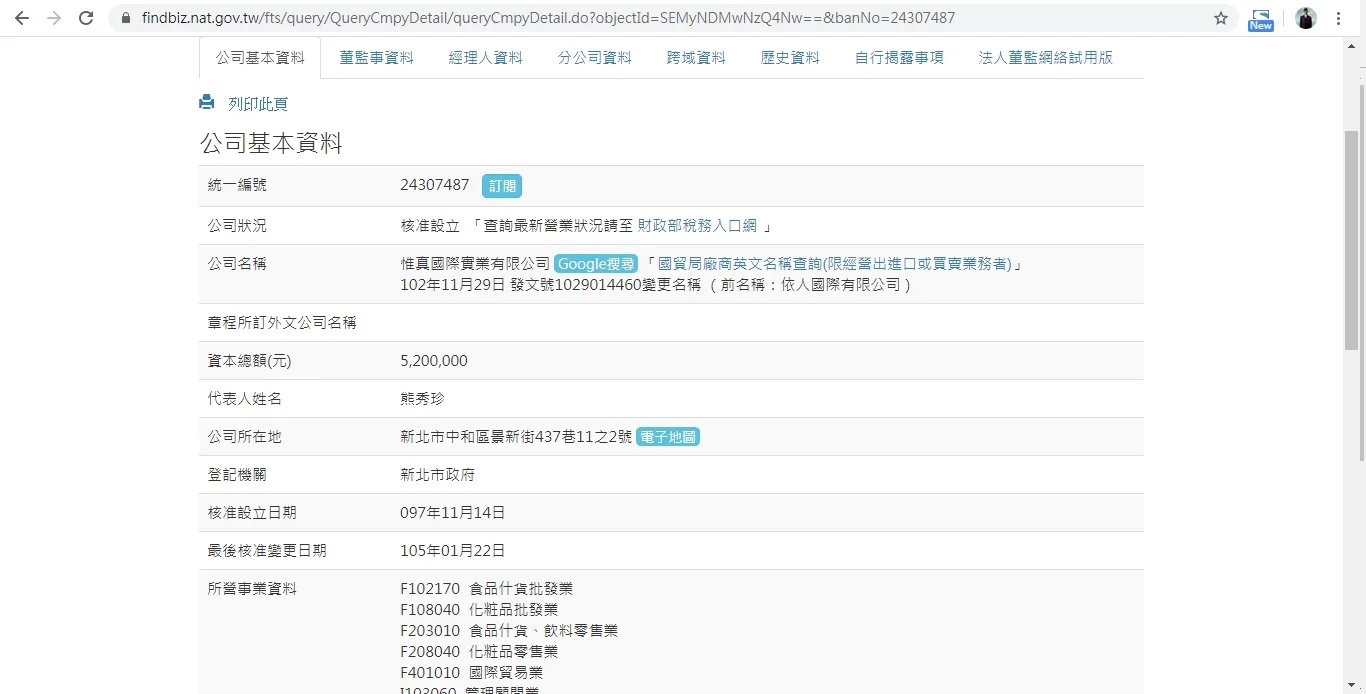
Task: Reload the page with refresh icon
Action: point(86,18)
